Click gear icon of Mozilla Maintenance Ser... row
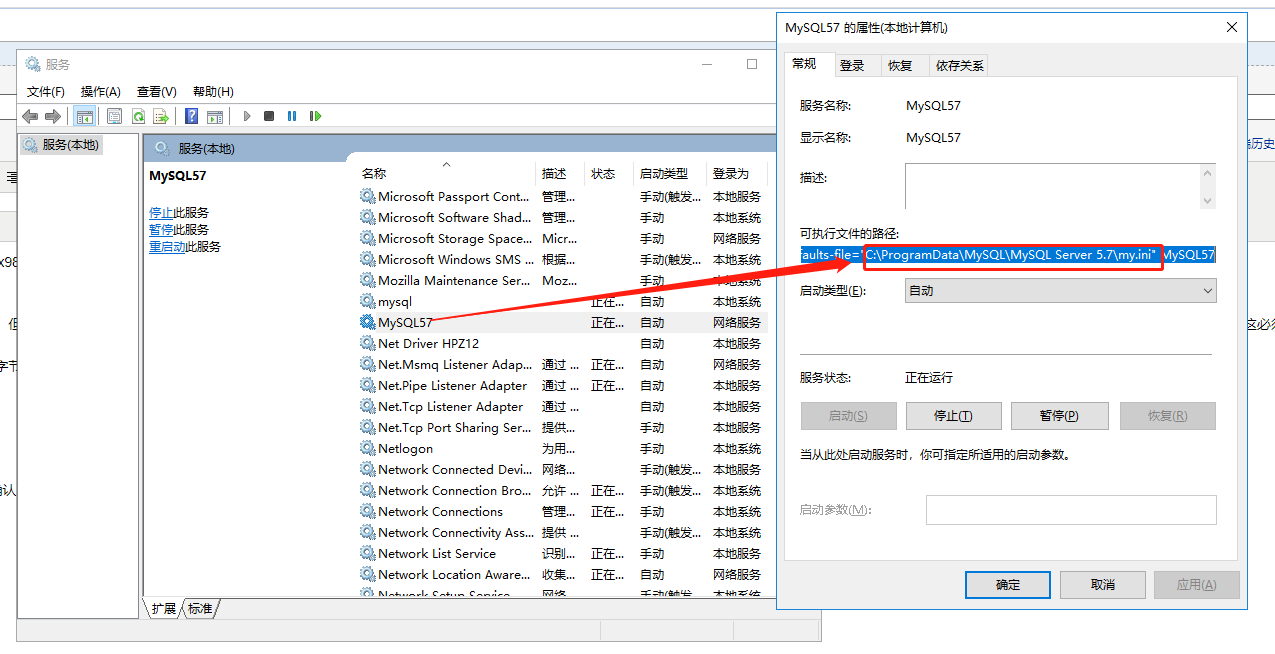Image resolution: width=1275 pixels, height=654 pixels. 368,280
